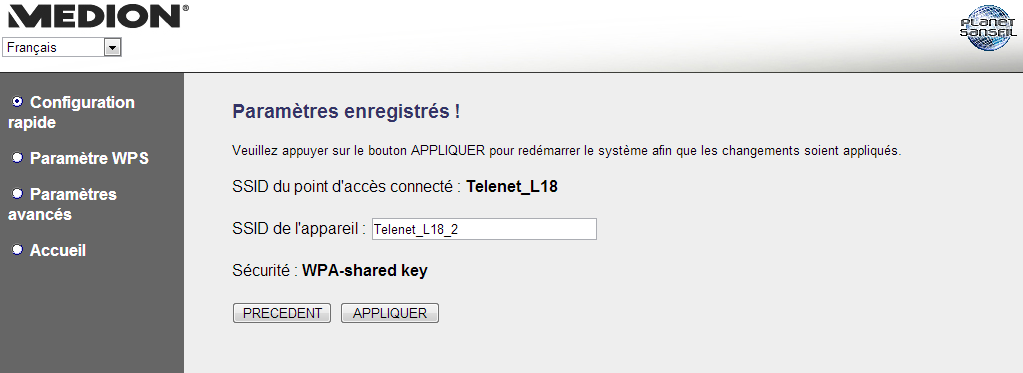Select the bullet icon beside Paramètres avancés
The height and width of the screenshot is (373, 1023).
click(x=18, y=194)
